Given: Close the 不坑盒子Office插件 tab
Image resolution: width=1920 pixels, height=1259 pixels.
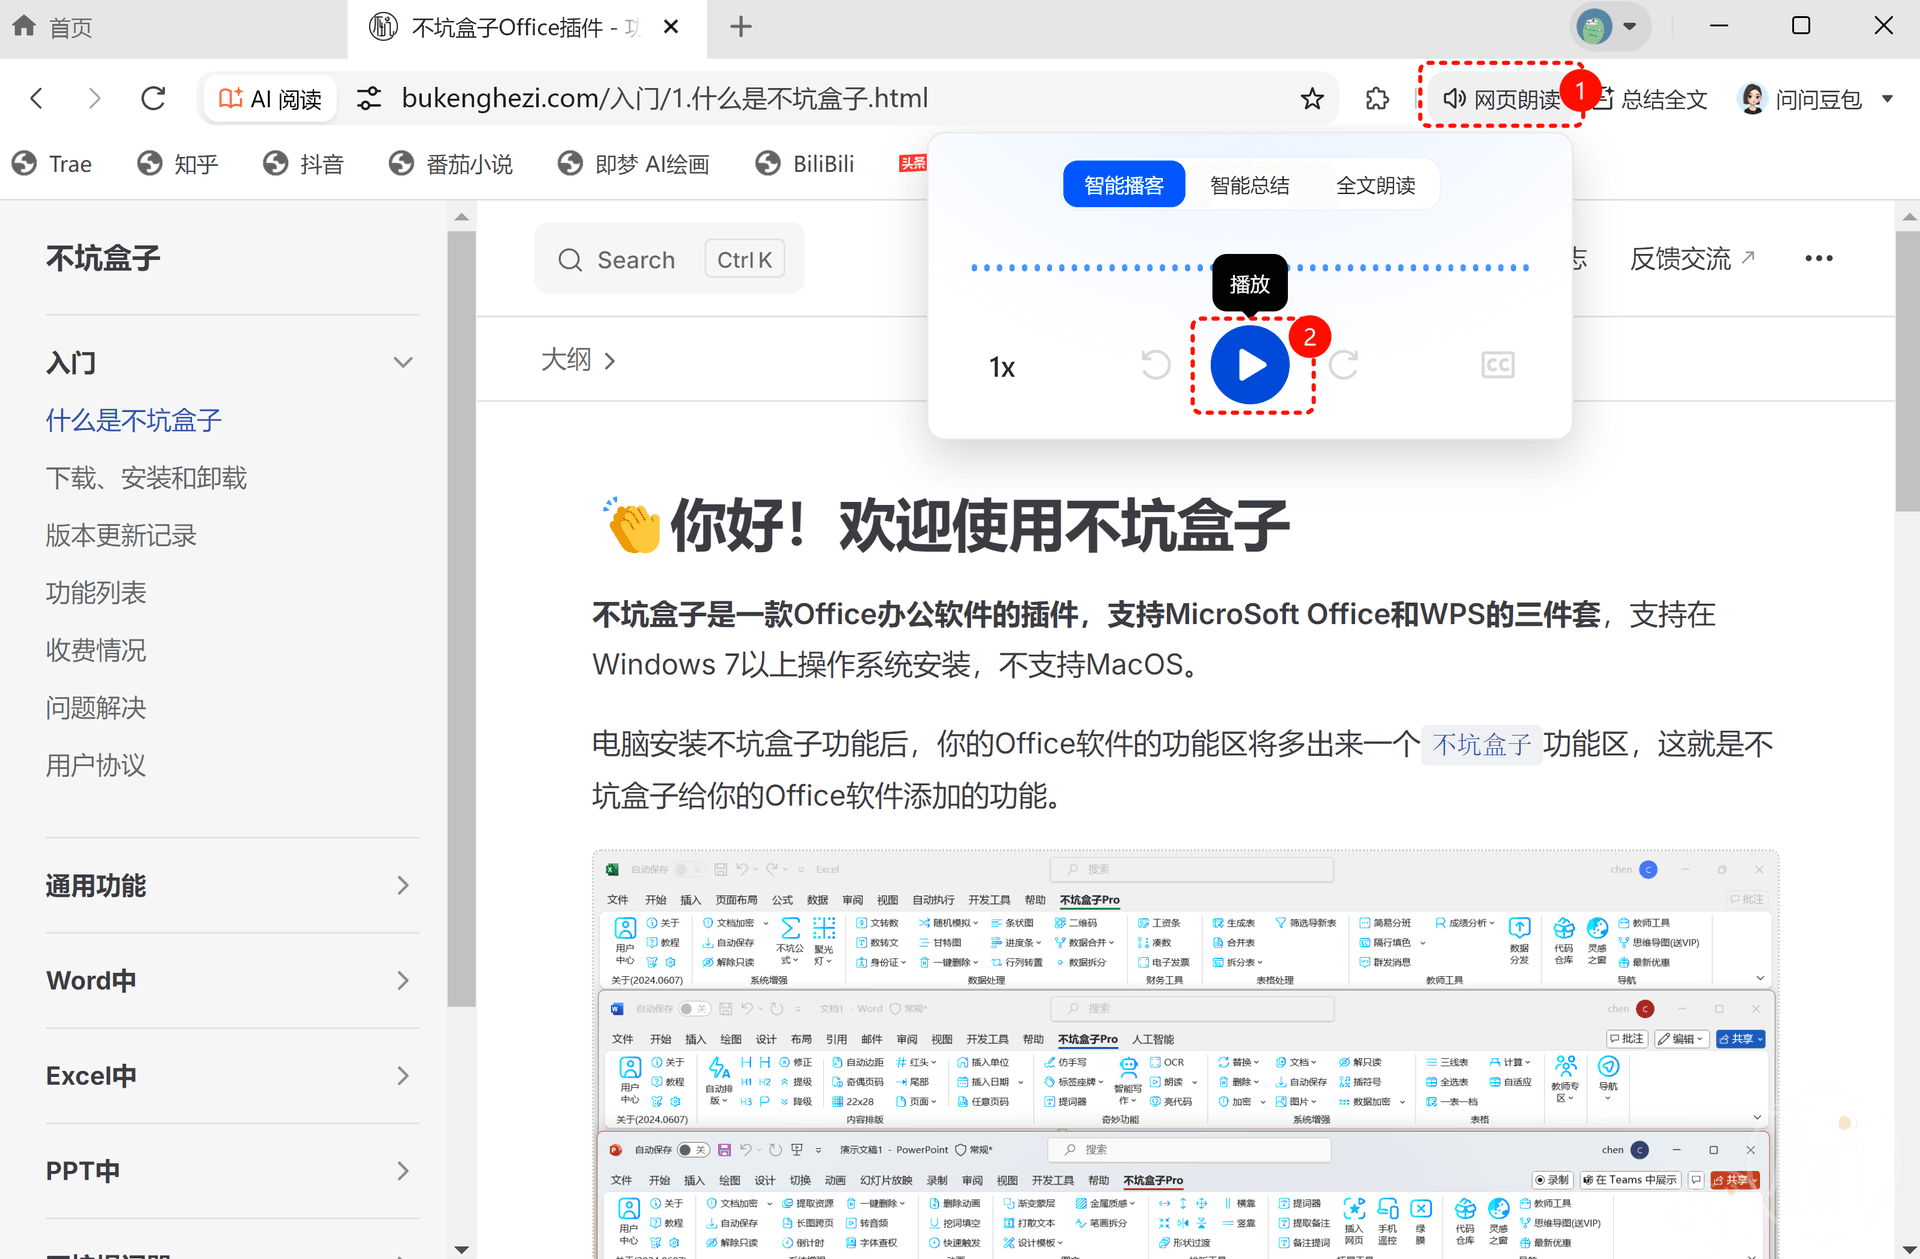Looking at the screenshot, I should pos(672,27).
